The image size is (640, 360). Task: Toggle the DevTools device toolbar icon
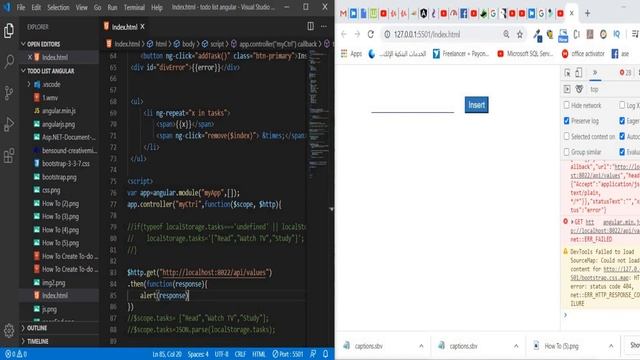point(579,73)
